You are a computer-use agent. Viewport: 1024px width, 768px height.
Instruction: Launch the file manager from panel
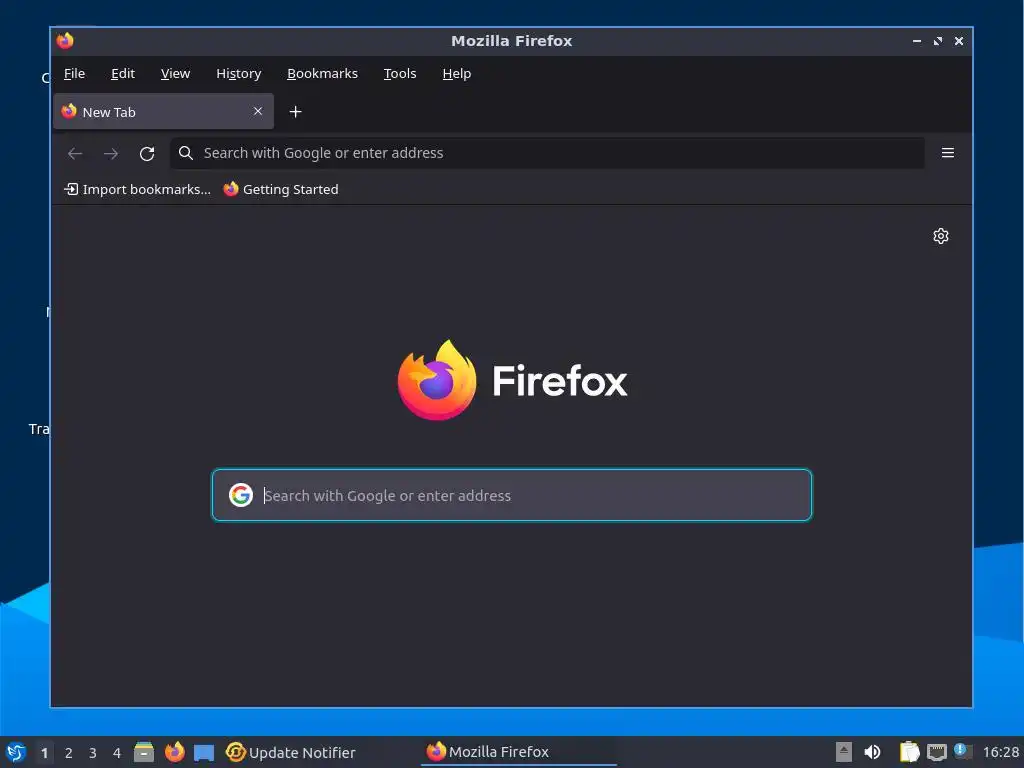pyautogui.click(x=144, y=752)
